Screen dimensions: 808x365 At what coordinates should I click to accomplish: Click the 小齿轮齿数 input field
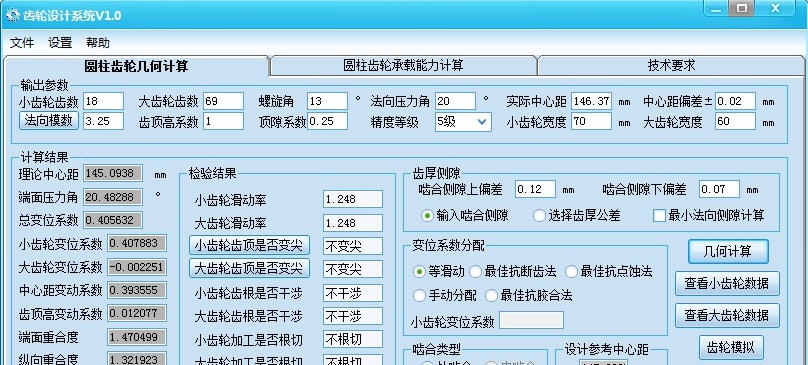click(x=104, y=101)
